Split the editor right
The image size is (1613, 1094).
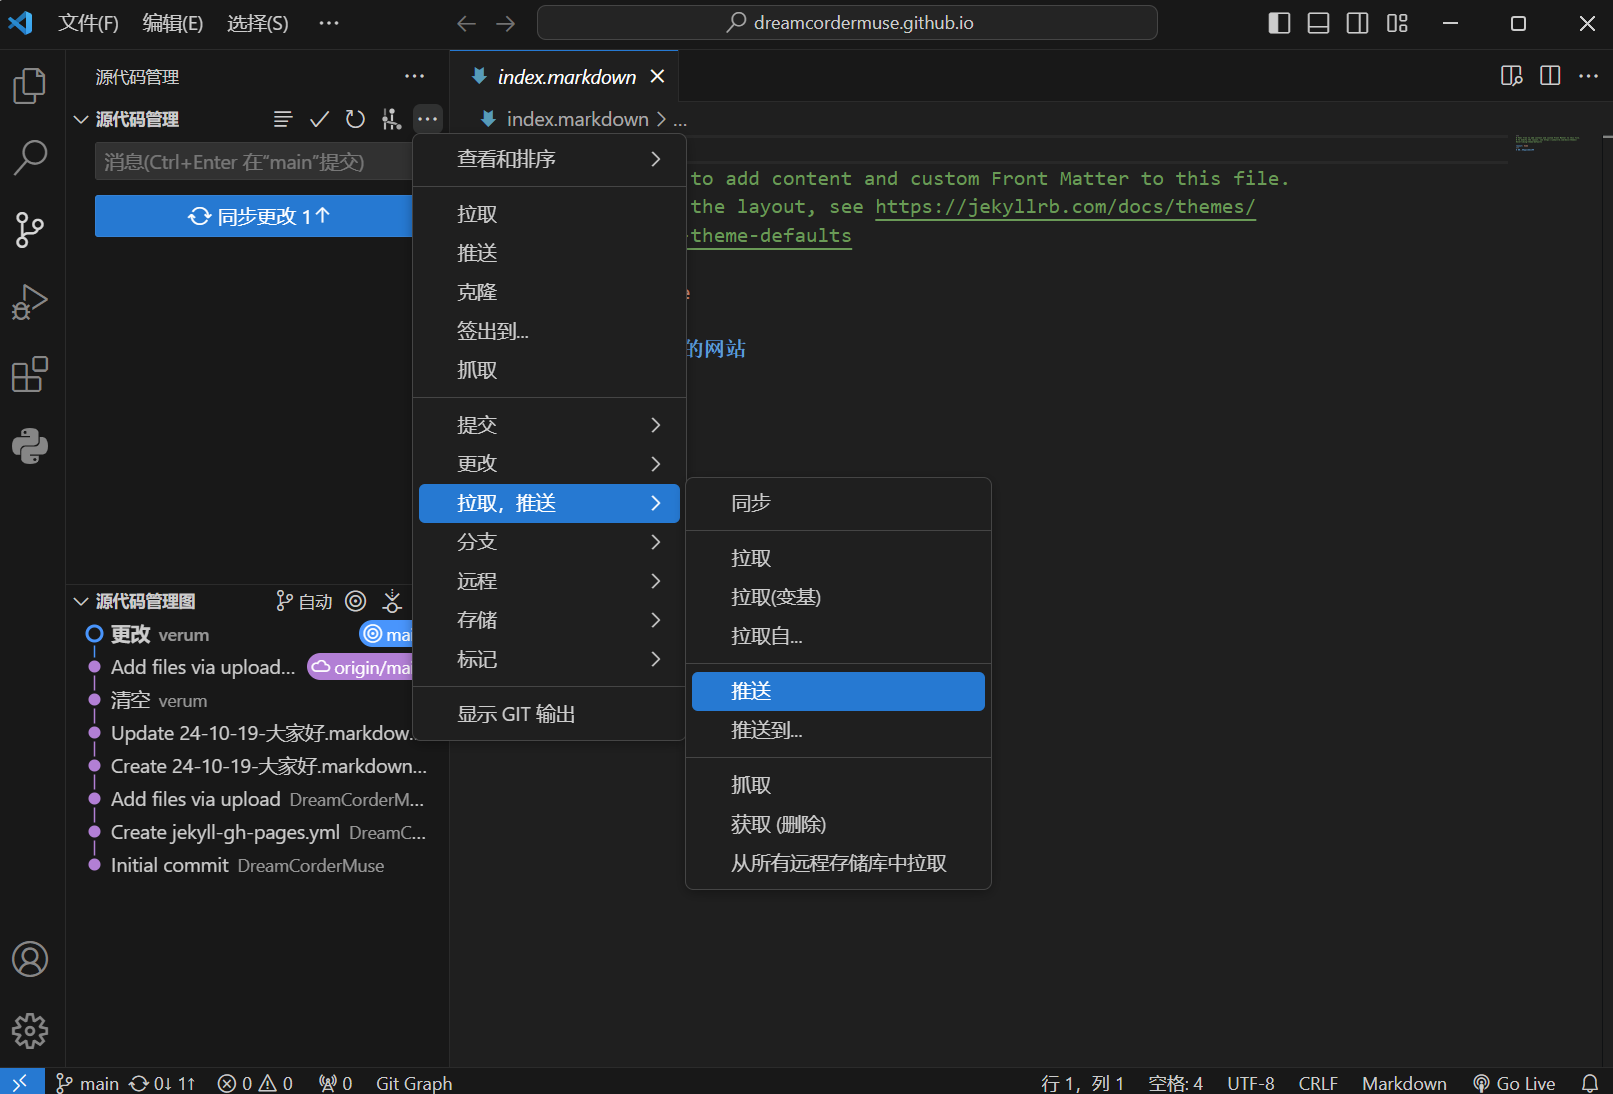(1550, 76)
